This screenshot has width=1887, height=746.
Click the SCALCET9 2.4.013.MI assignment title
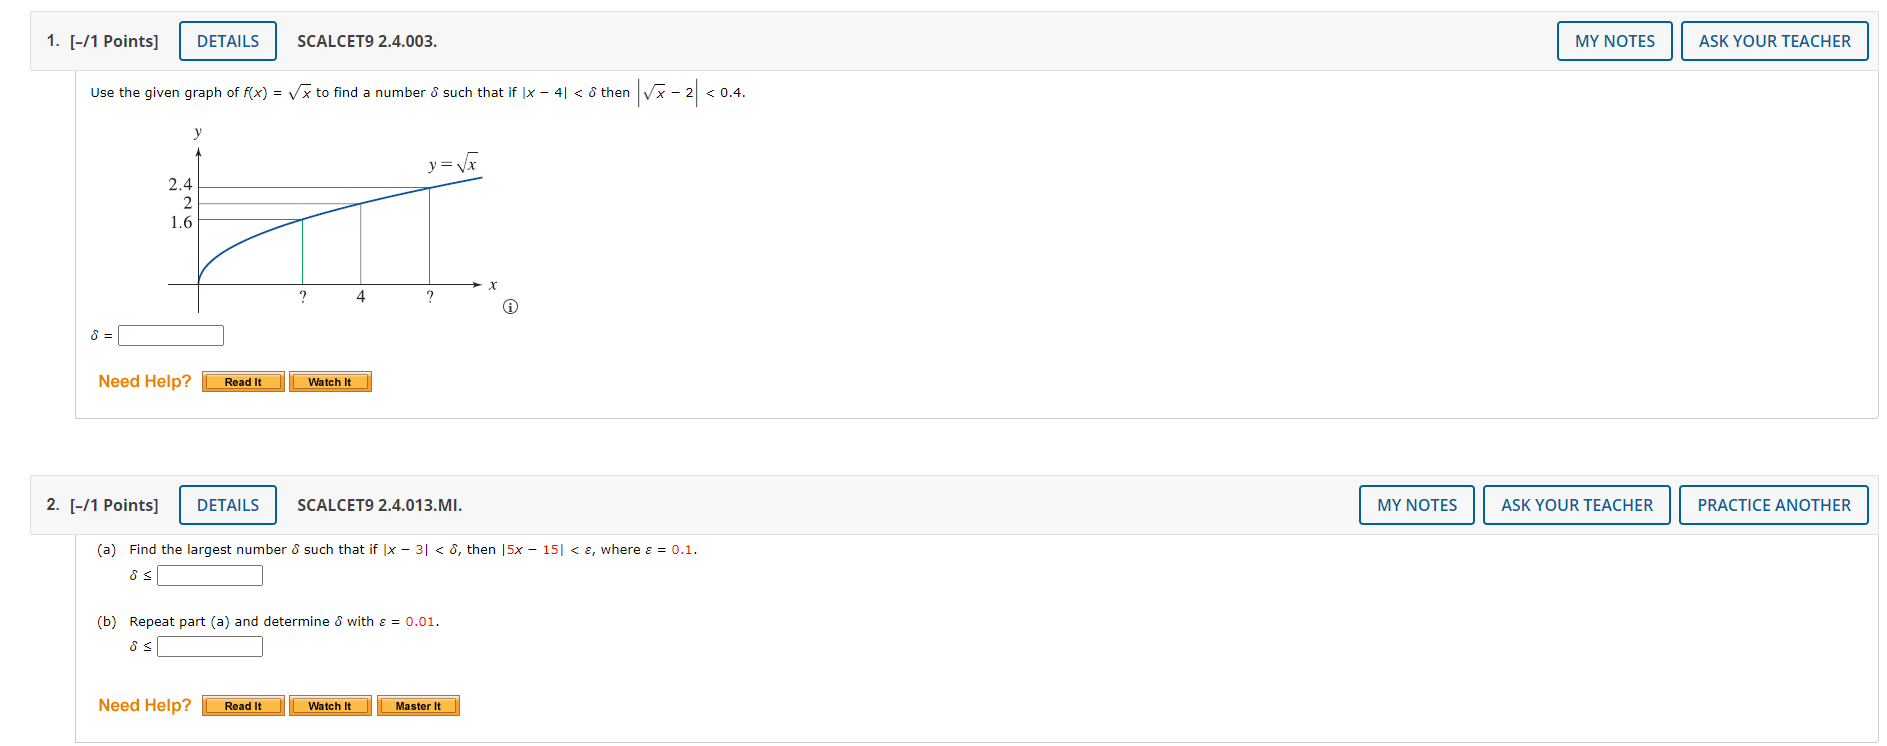point(379,505)
